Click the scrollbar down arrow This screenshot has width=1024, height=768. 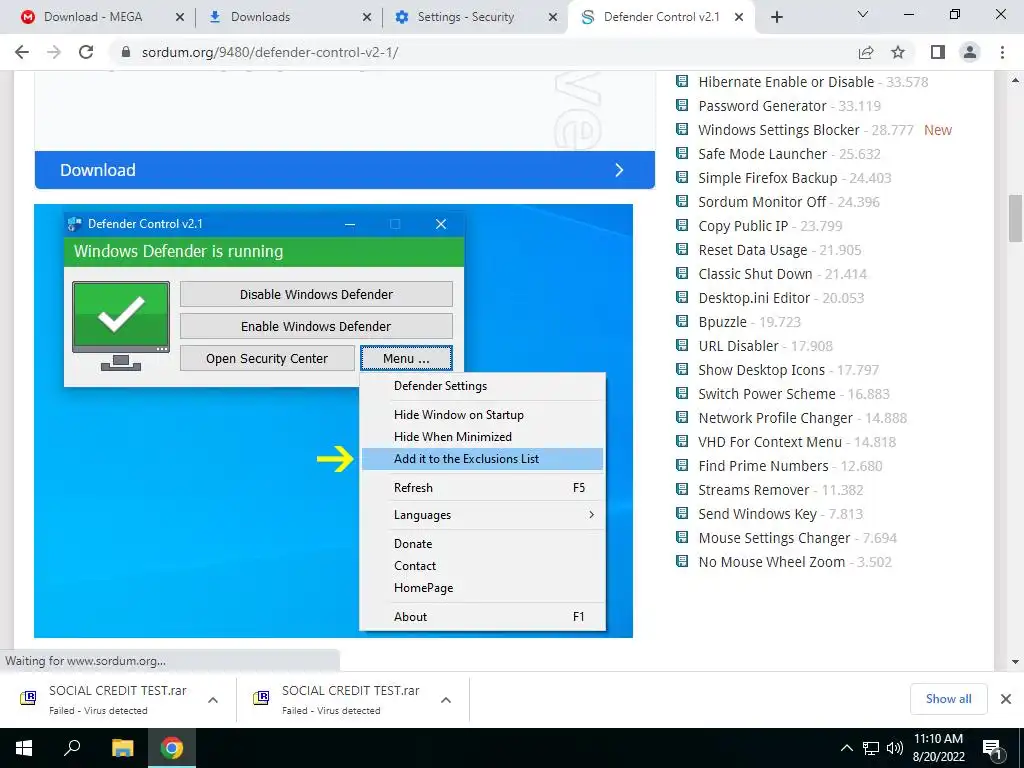(1016, 662)
